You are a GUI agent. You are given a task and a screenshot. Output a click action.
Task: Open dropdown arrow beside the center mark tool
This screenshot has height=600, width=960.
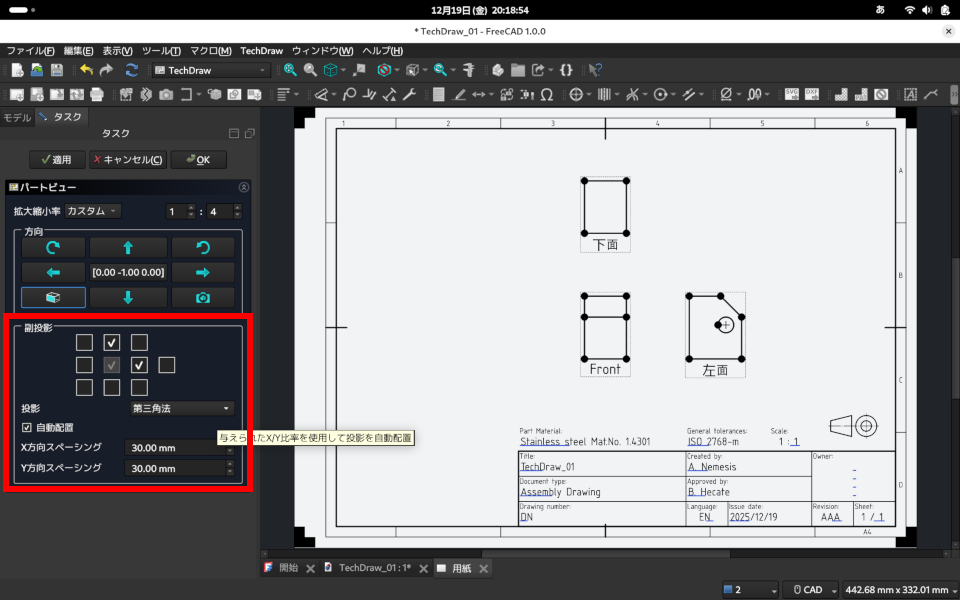(x=589, y=95)
